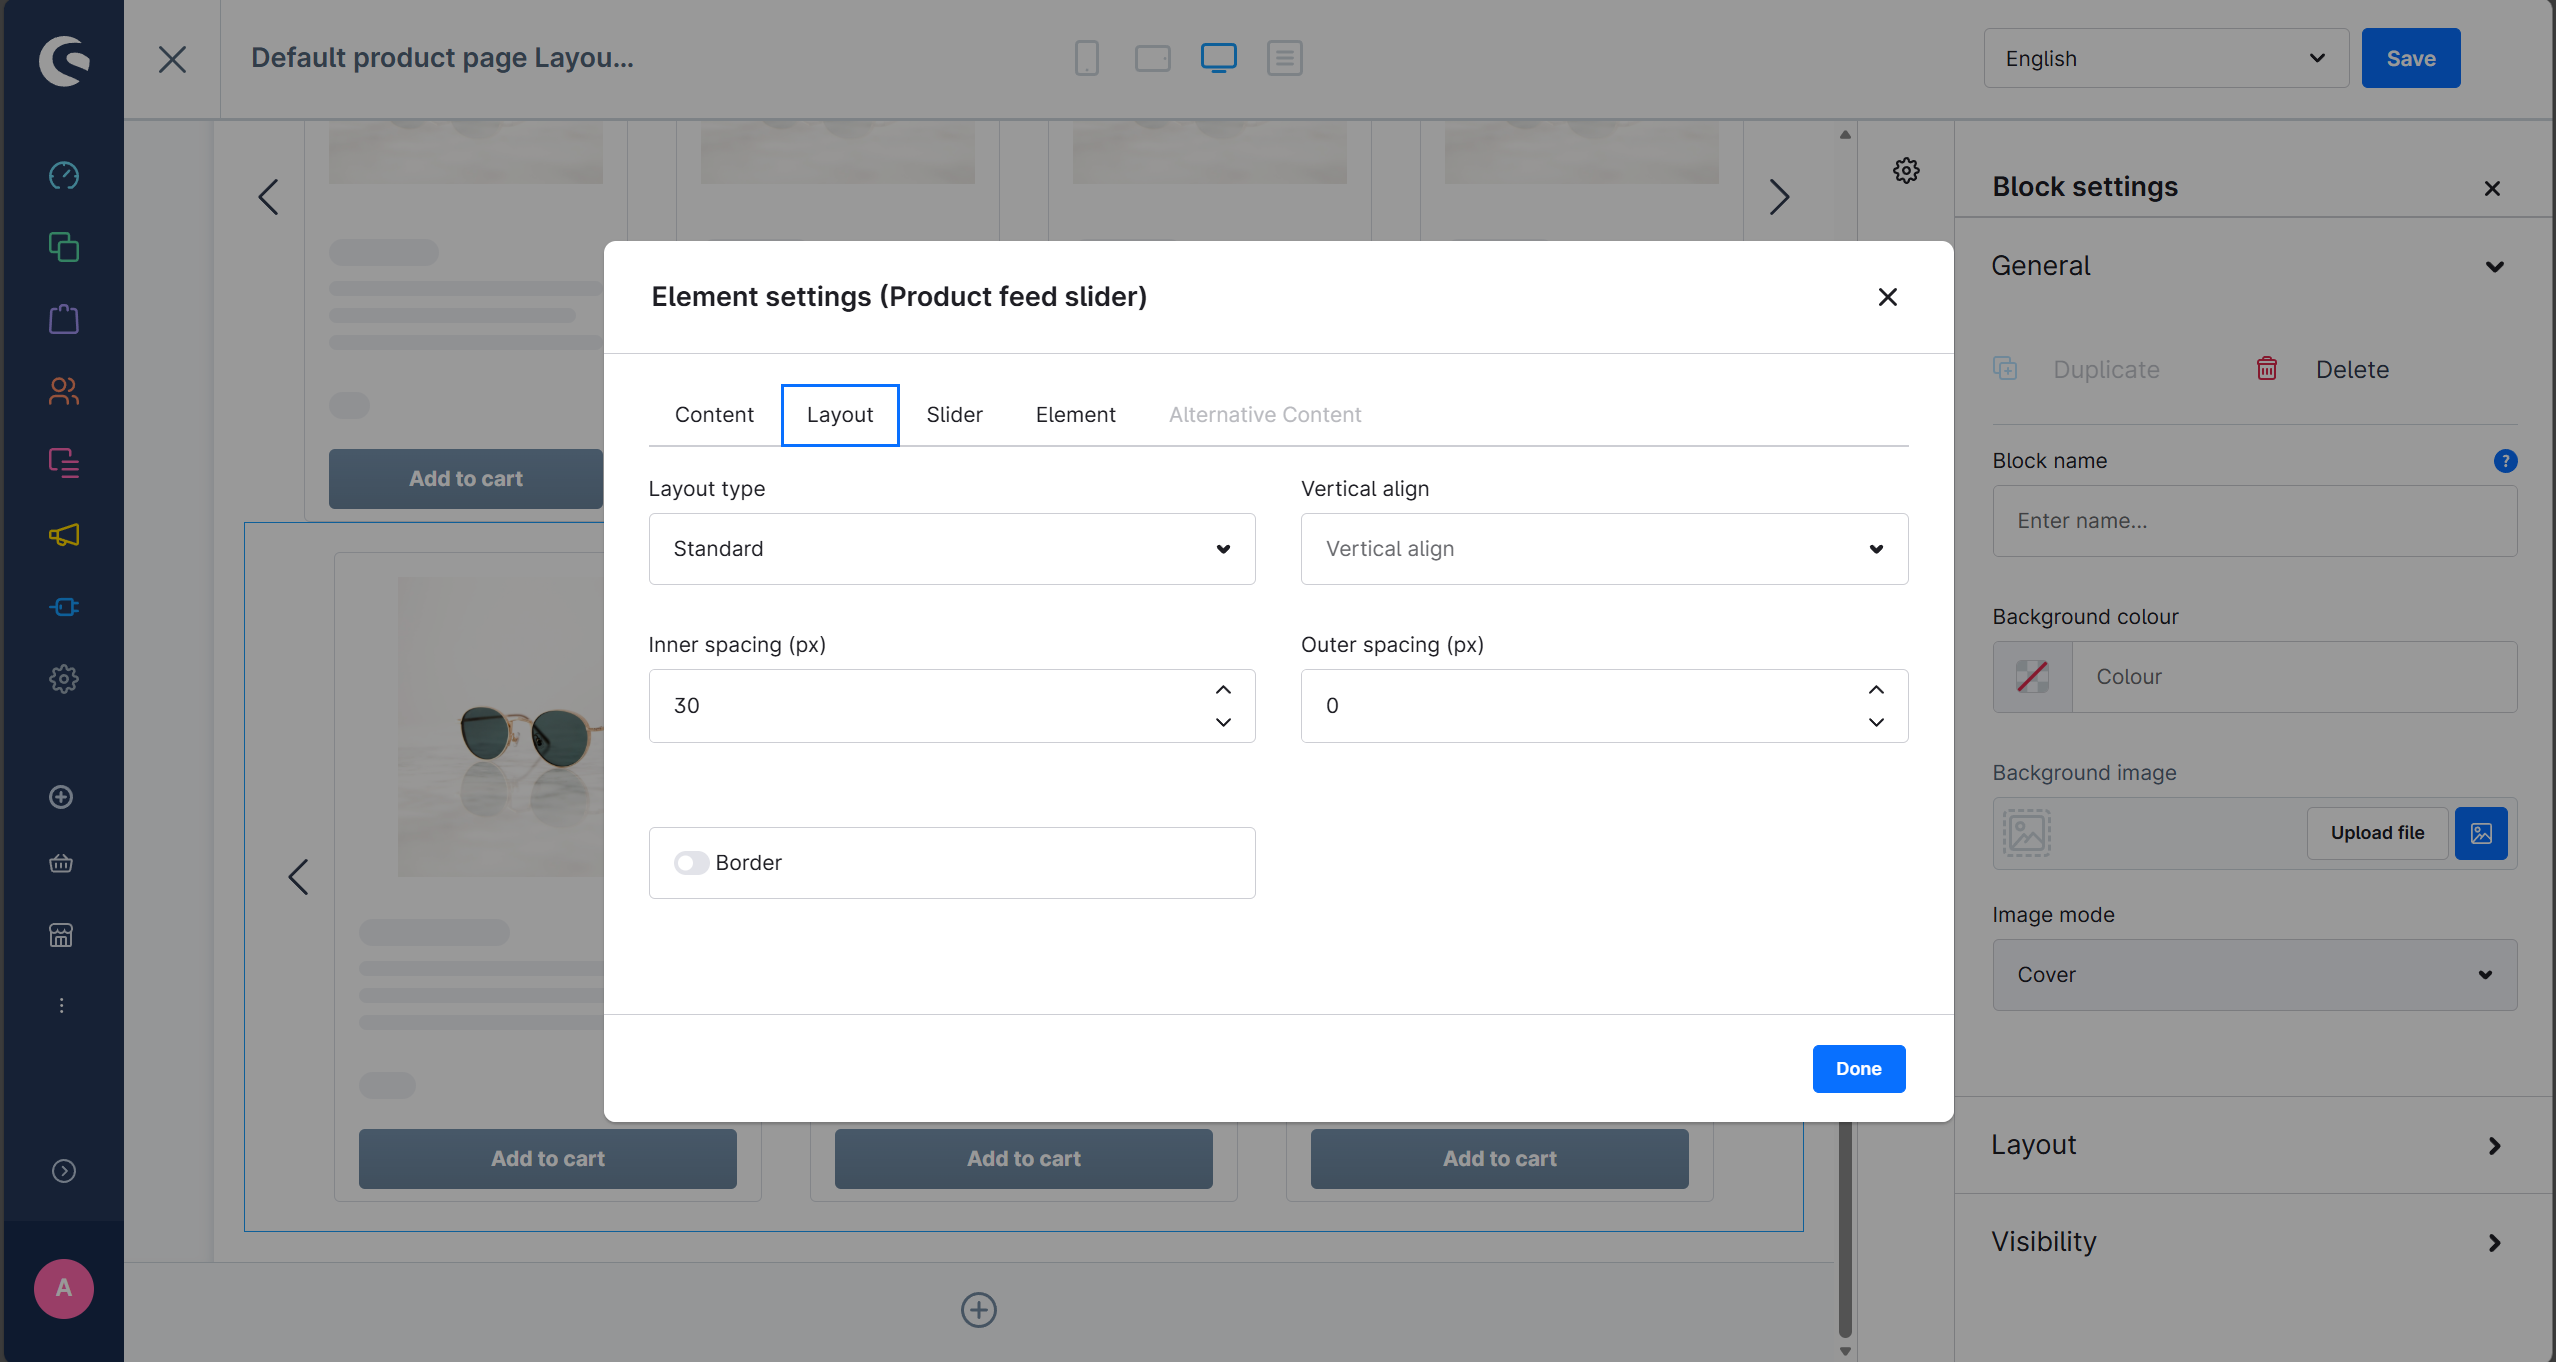Open the Orders shopping bag icon

pyautogui.click(x=64, y=319)
